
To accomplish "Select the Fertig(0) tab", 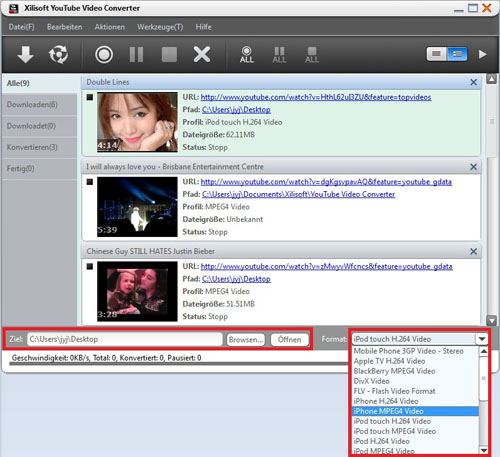I will tap(39, 169).
